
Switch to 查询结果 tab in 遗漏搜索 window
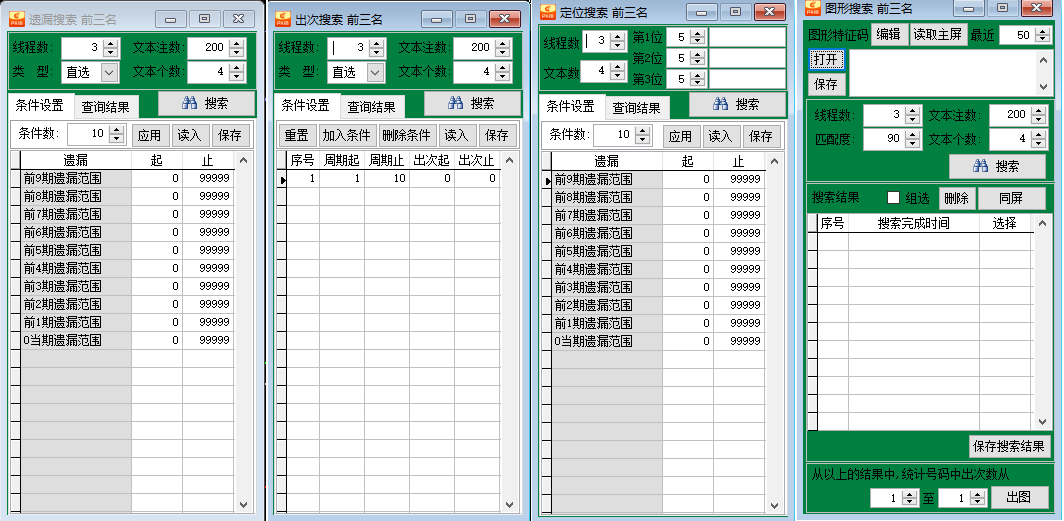[x=105, y=107]
